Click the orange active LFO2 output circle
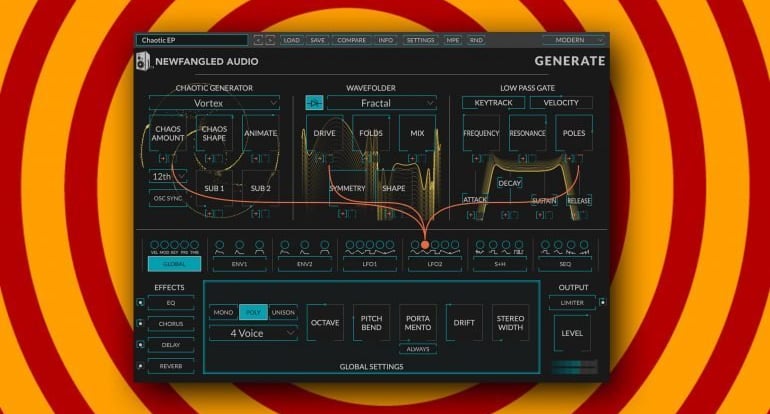This screenshot has height=414, width=770. click(x=425, y=245)
